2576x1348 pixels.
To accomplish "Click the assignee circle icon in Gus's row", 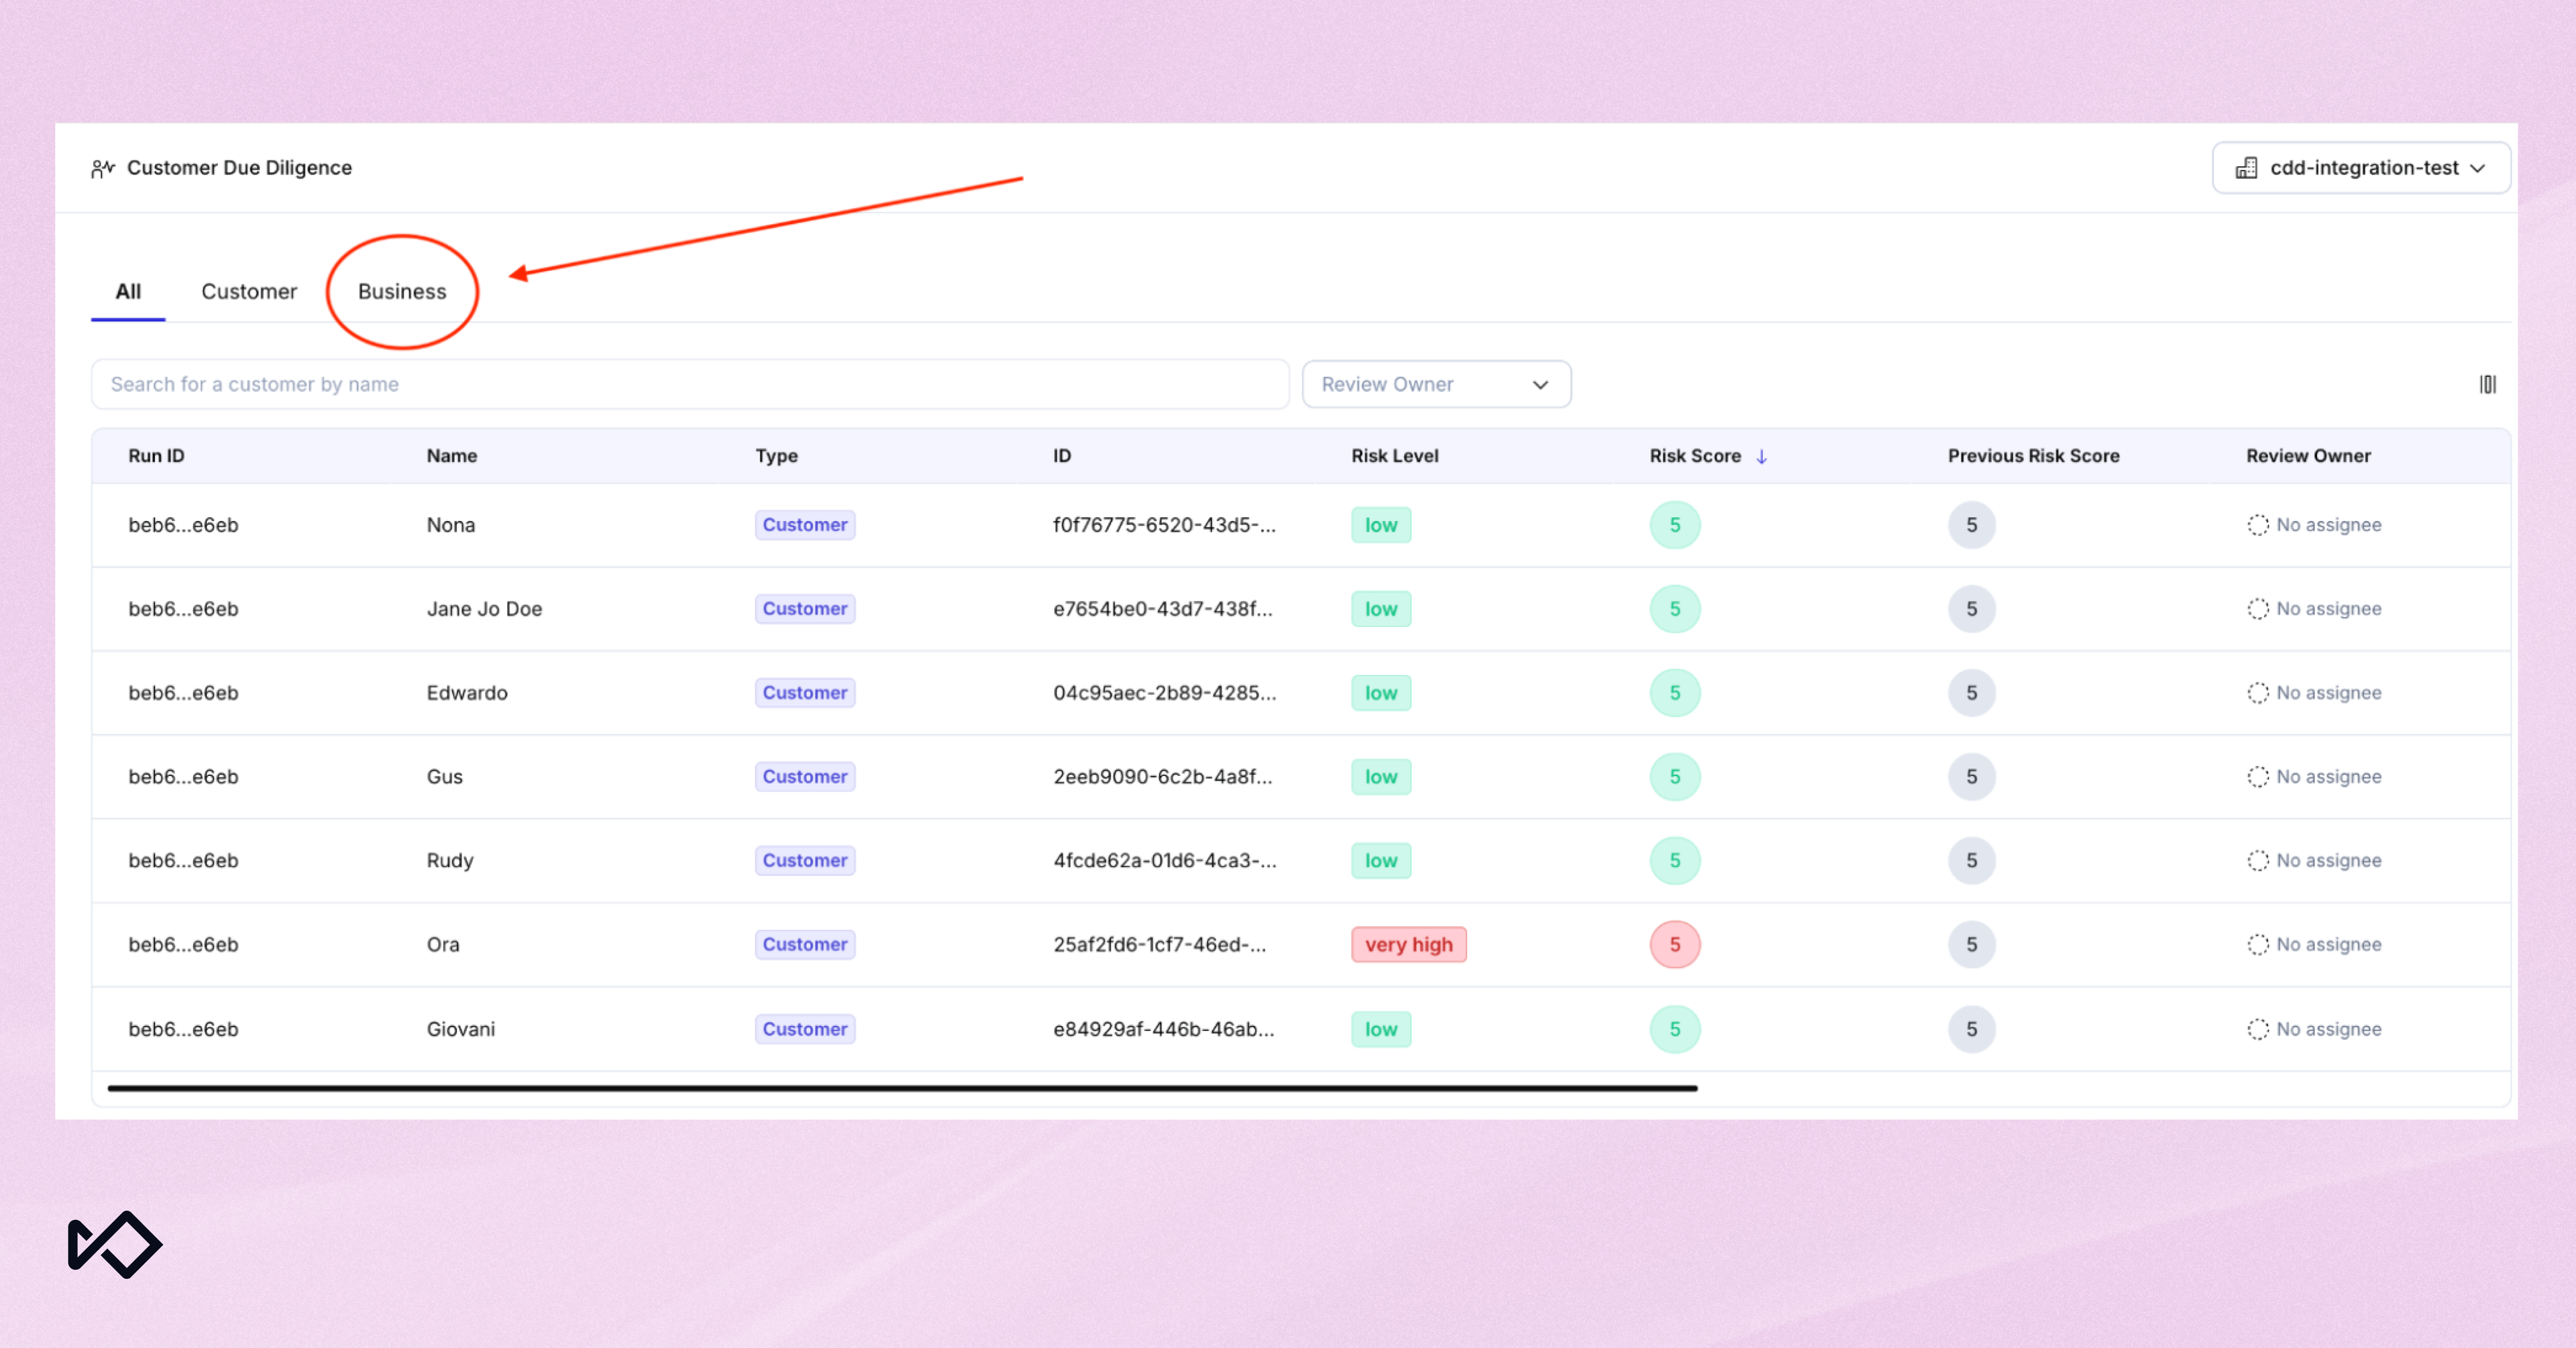I will coord(2258,777).
